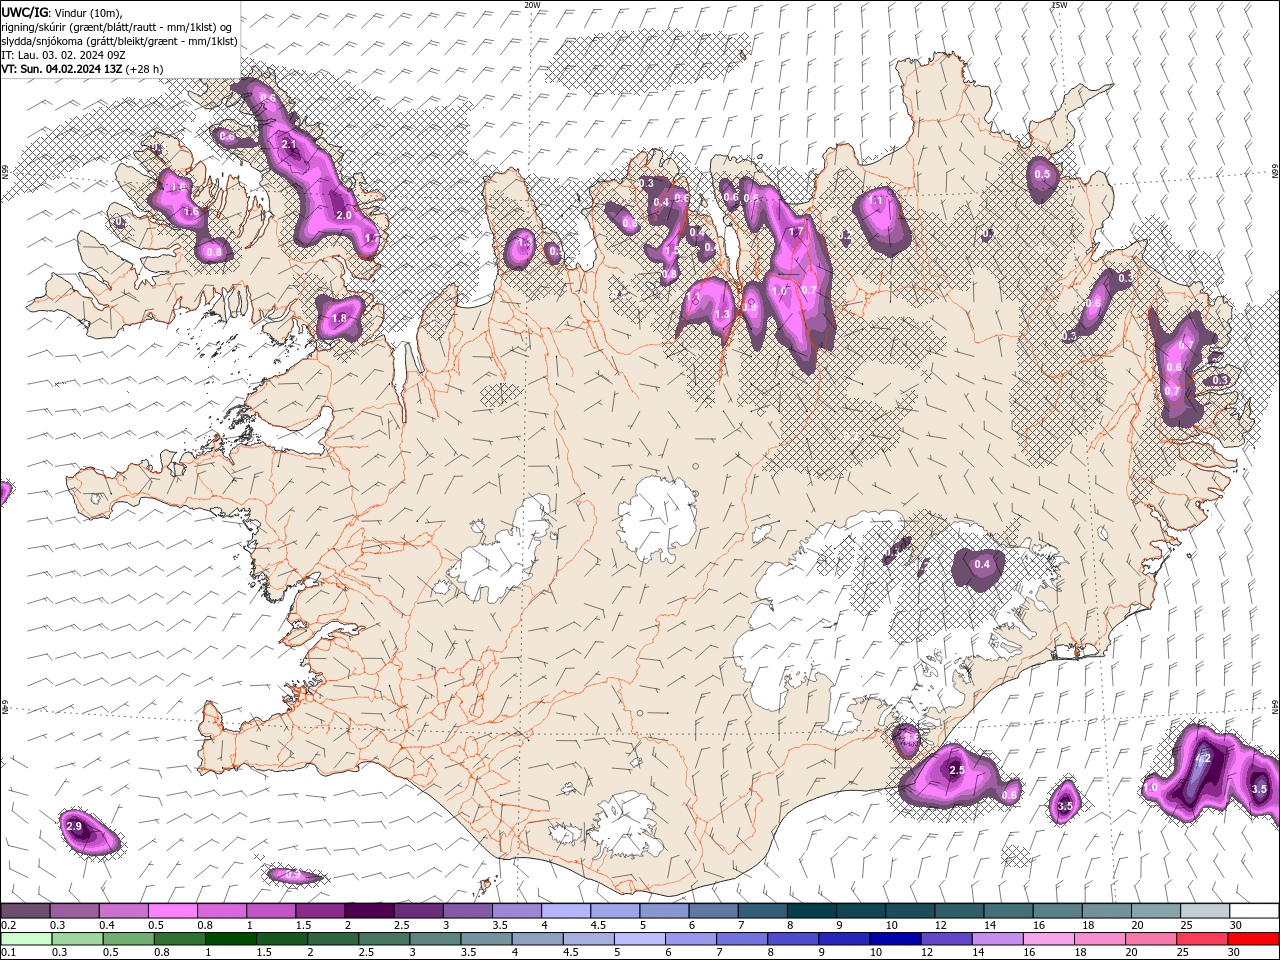
Task: Select the 0.8 swatch in upper legend row
Action: click(221, 911)
